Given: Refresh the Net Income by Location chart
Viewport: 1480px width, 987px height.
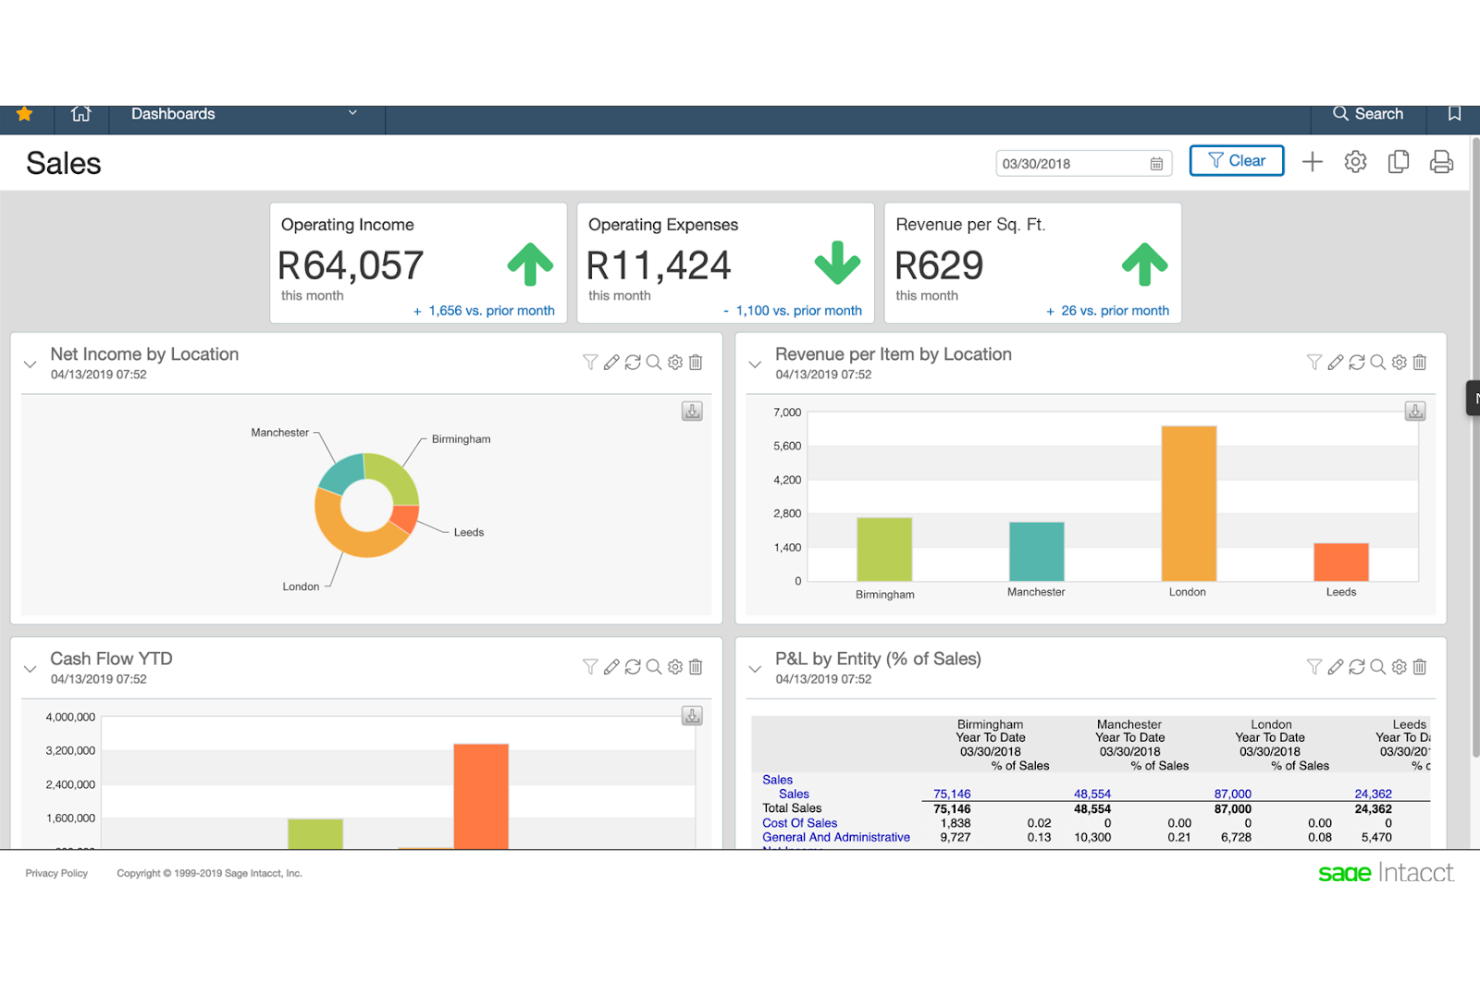Looking at the screenshot, I should (x=633, y=362).
